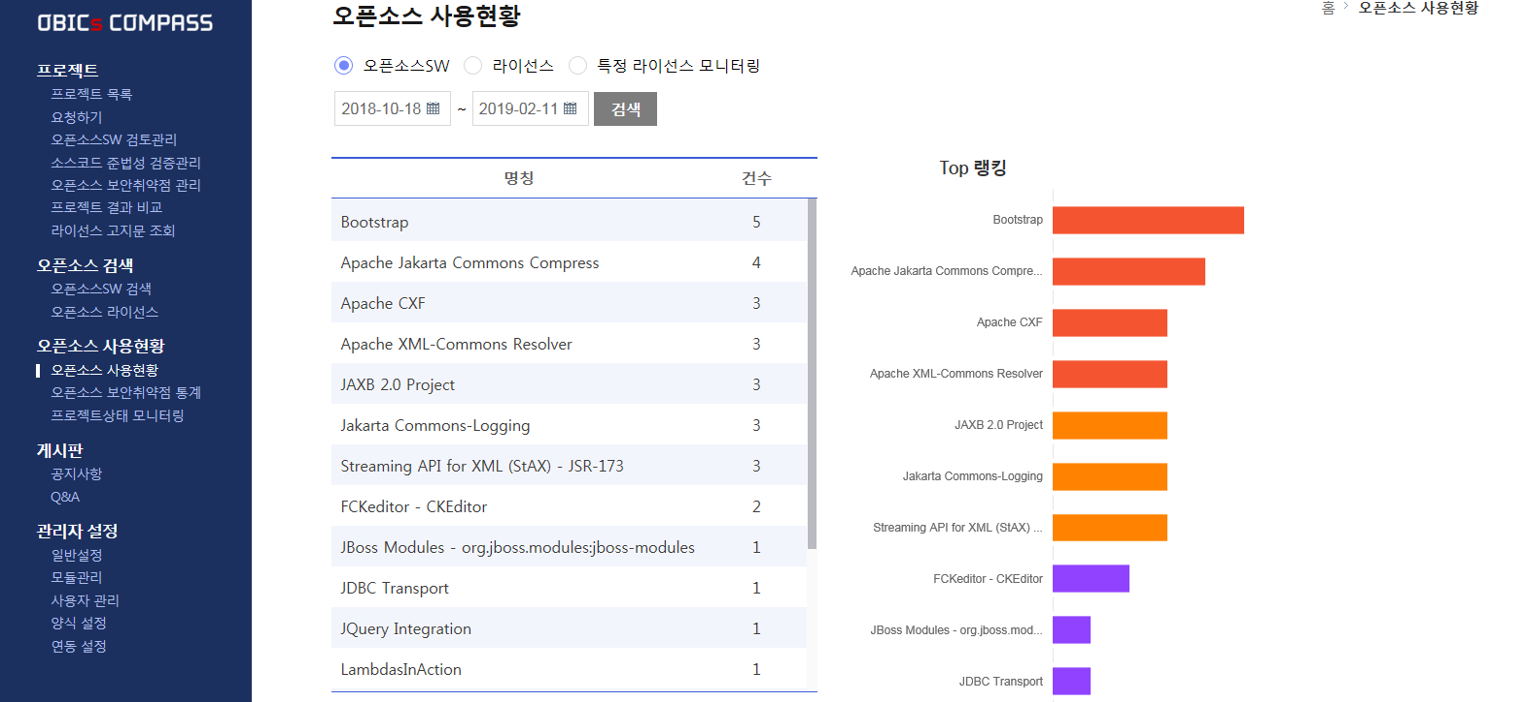Open 요청하기 in the sidebar

point(77,117)
